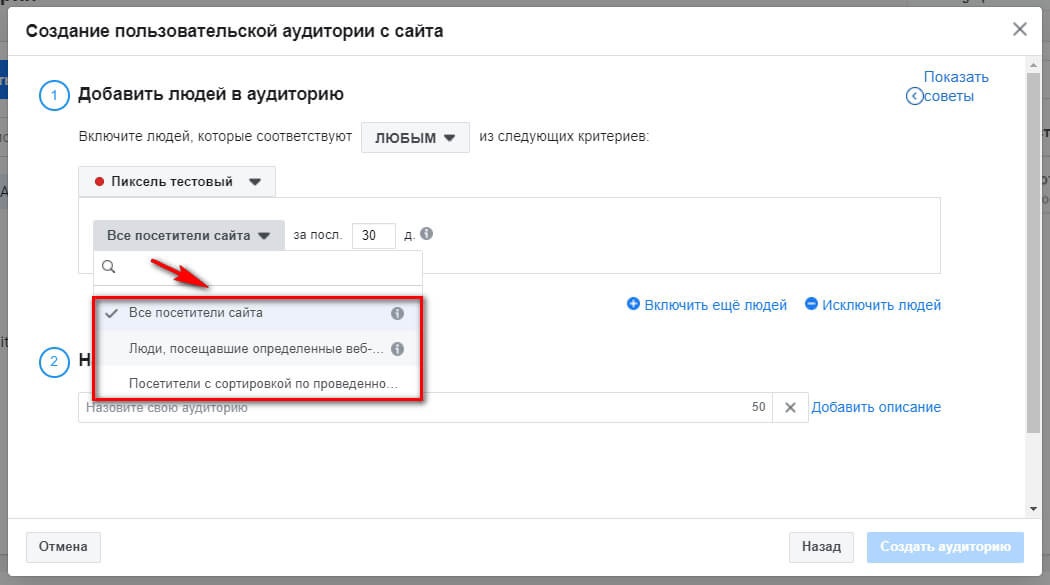The image size is (1050, 585).
Task: Click the minus icon for Исключить людей
Action: 811,304
